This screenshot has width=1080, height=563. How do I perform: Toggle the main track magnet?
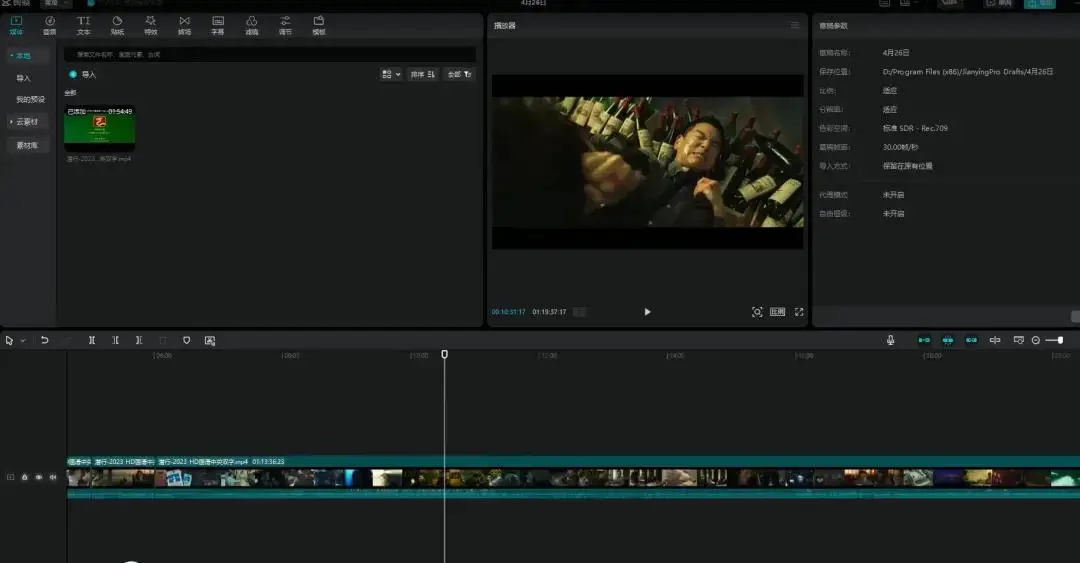point(924,340)
